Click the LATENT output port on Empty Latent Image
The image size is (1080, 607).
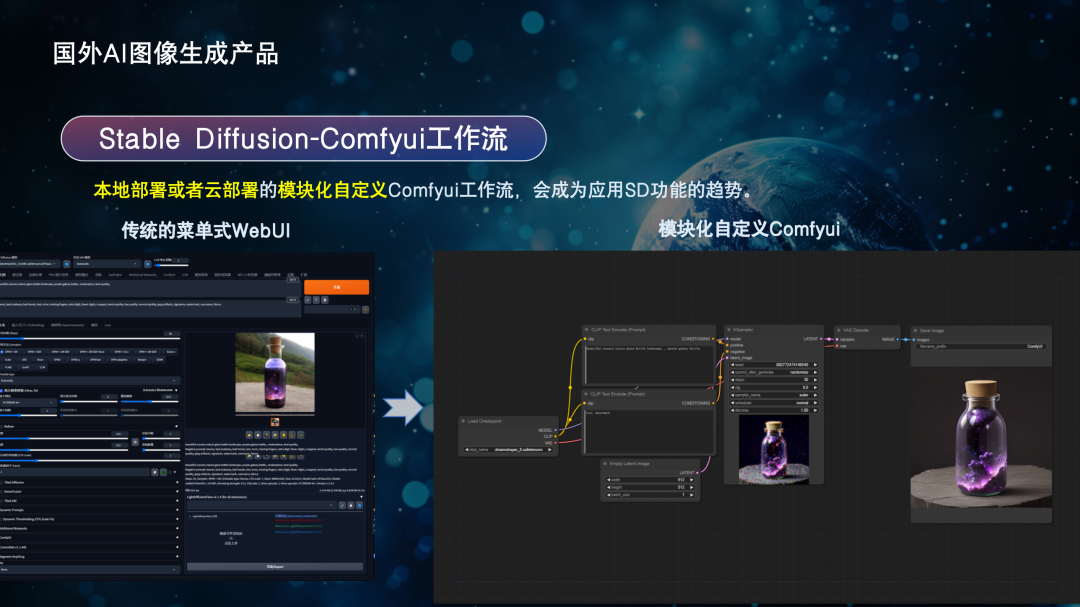[697, 473]
